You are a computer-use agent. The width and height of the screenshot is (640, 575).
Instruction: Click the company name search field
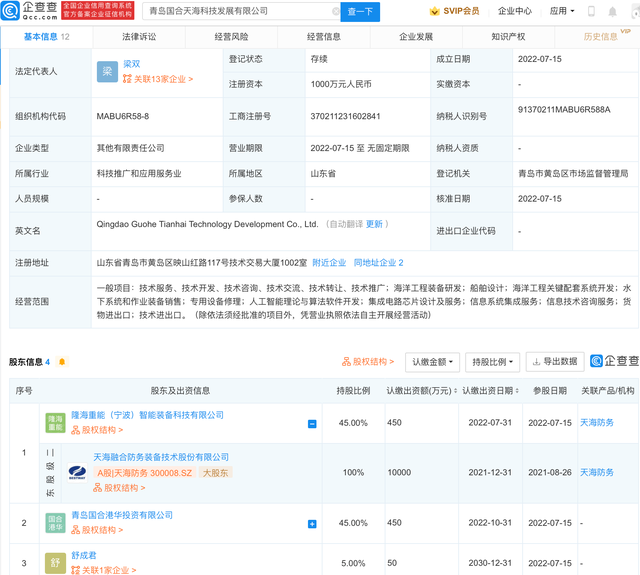point(240,12)
